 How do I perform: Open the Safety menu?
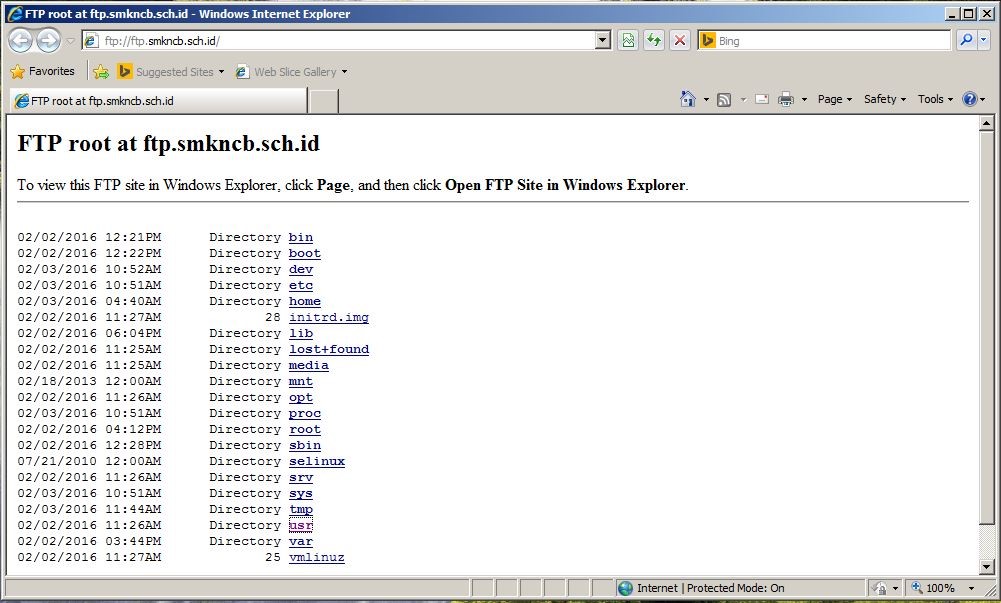882,99
